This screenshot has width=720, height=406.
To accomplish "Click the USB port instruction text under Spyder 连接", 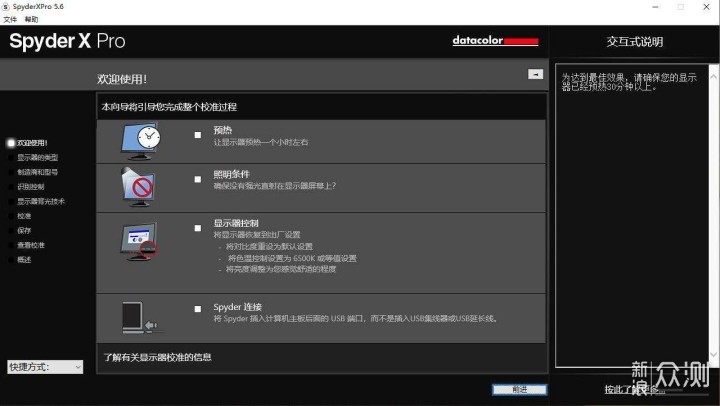I will (356, 318).
